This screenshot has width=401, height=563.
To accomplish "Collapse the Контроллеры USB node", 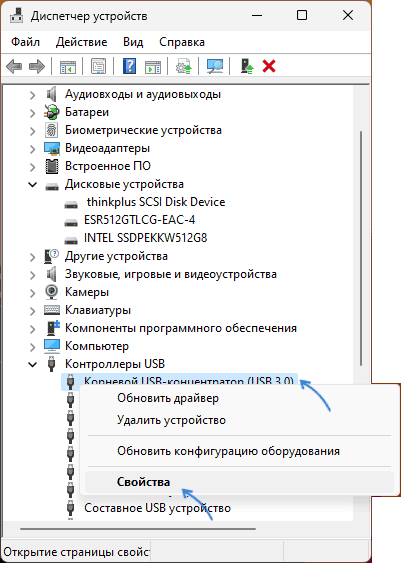I will 33,364.
